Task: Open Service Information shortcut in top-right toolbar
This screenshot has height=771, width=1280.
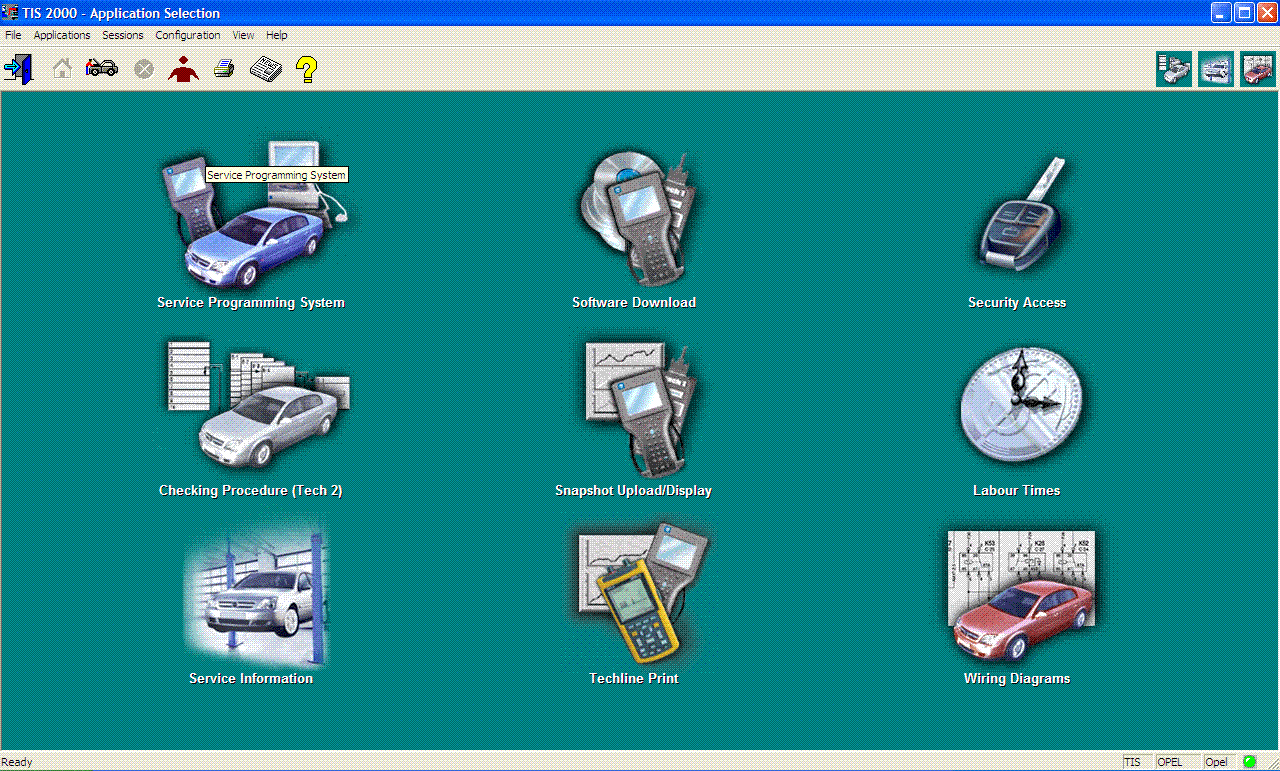Action: pyautogui.click(x=1216, y=69)
